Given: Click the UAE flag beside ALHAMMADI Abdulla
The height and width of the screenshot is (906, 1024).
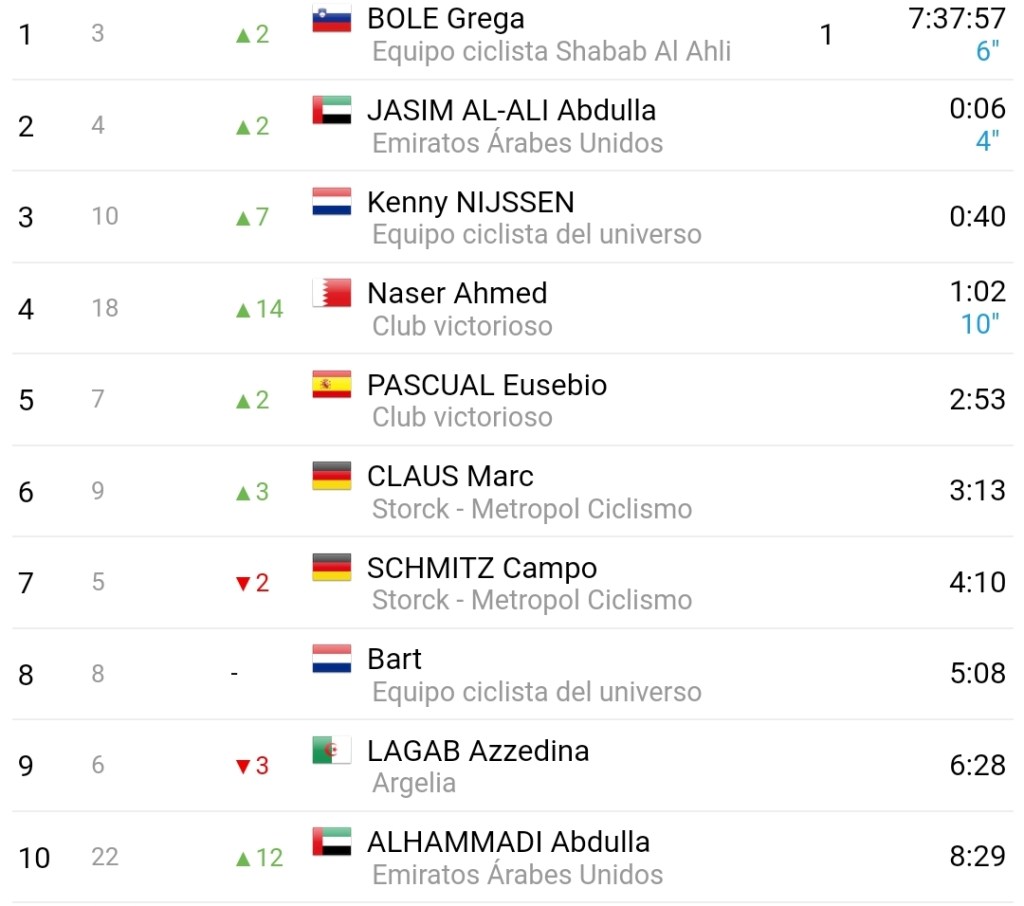Looking at the screenshot, I should coord(331,842).
